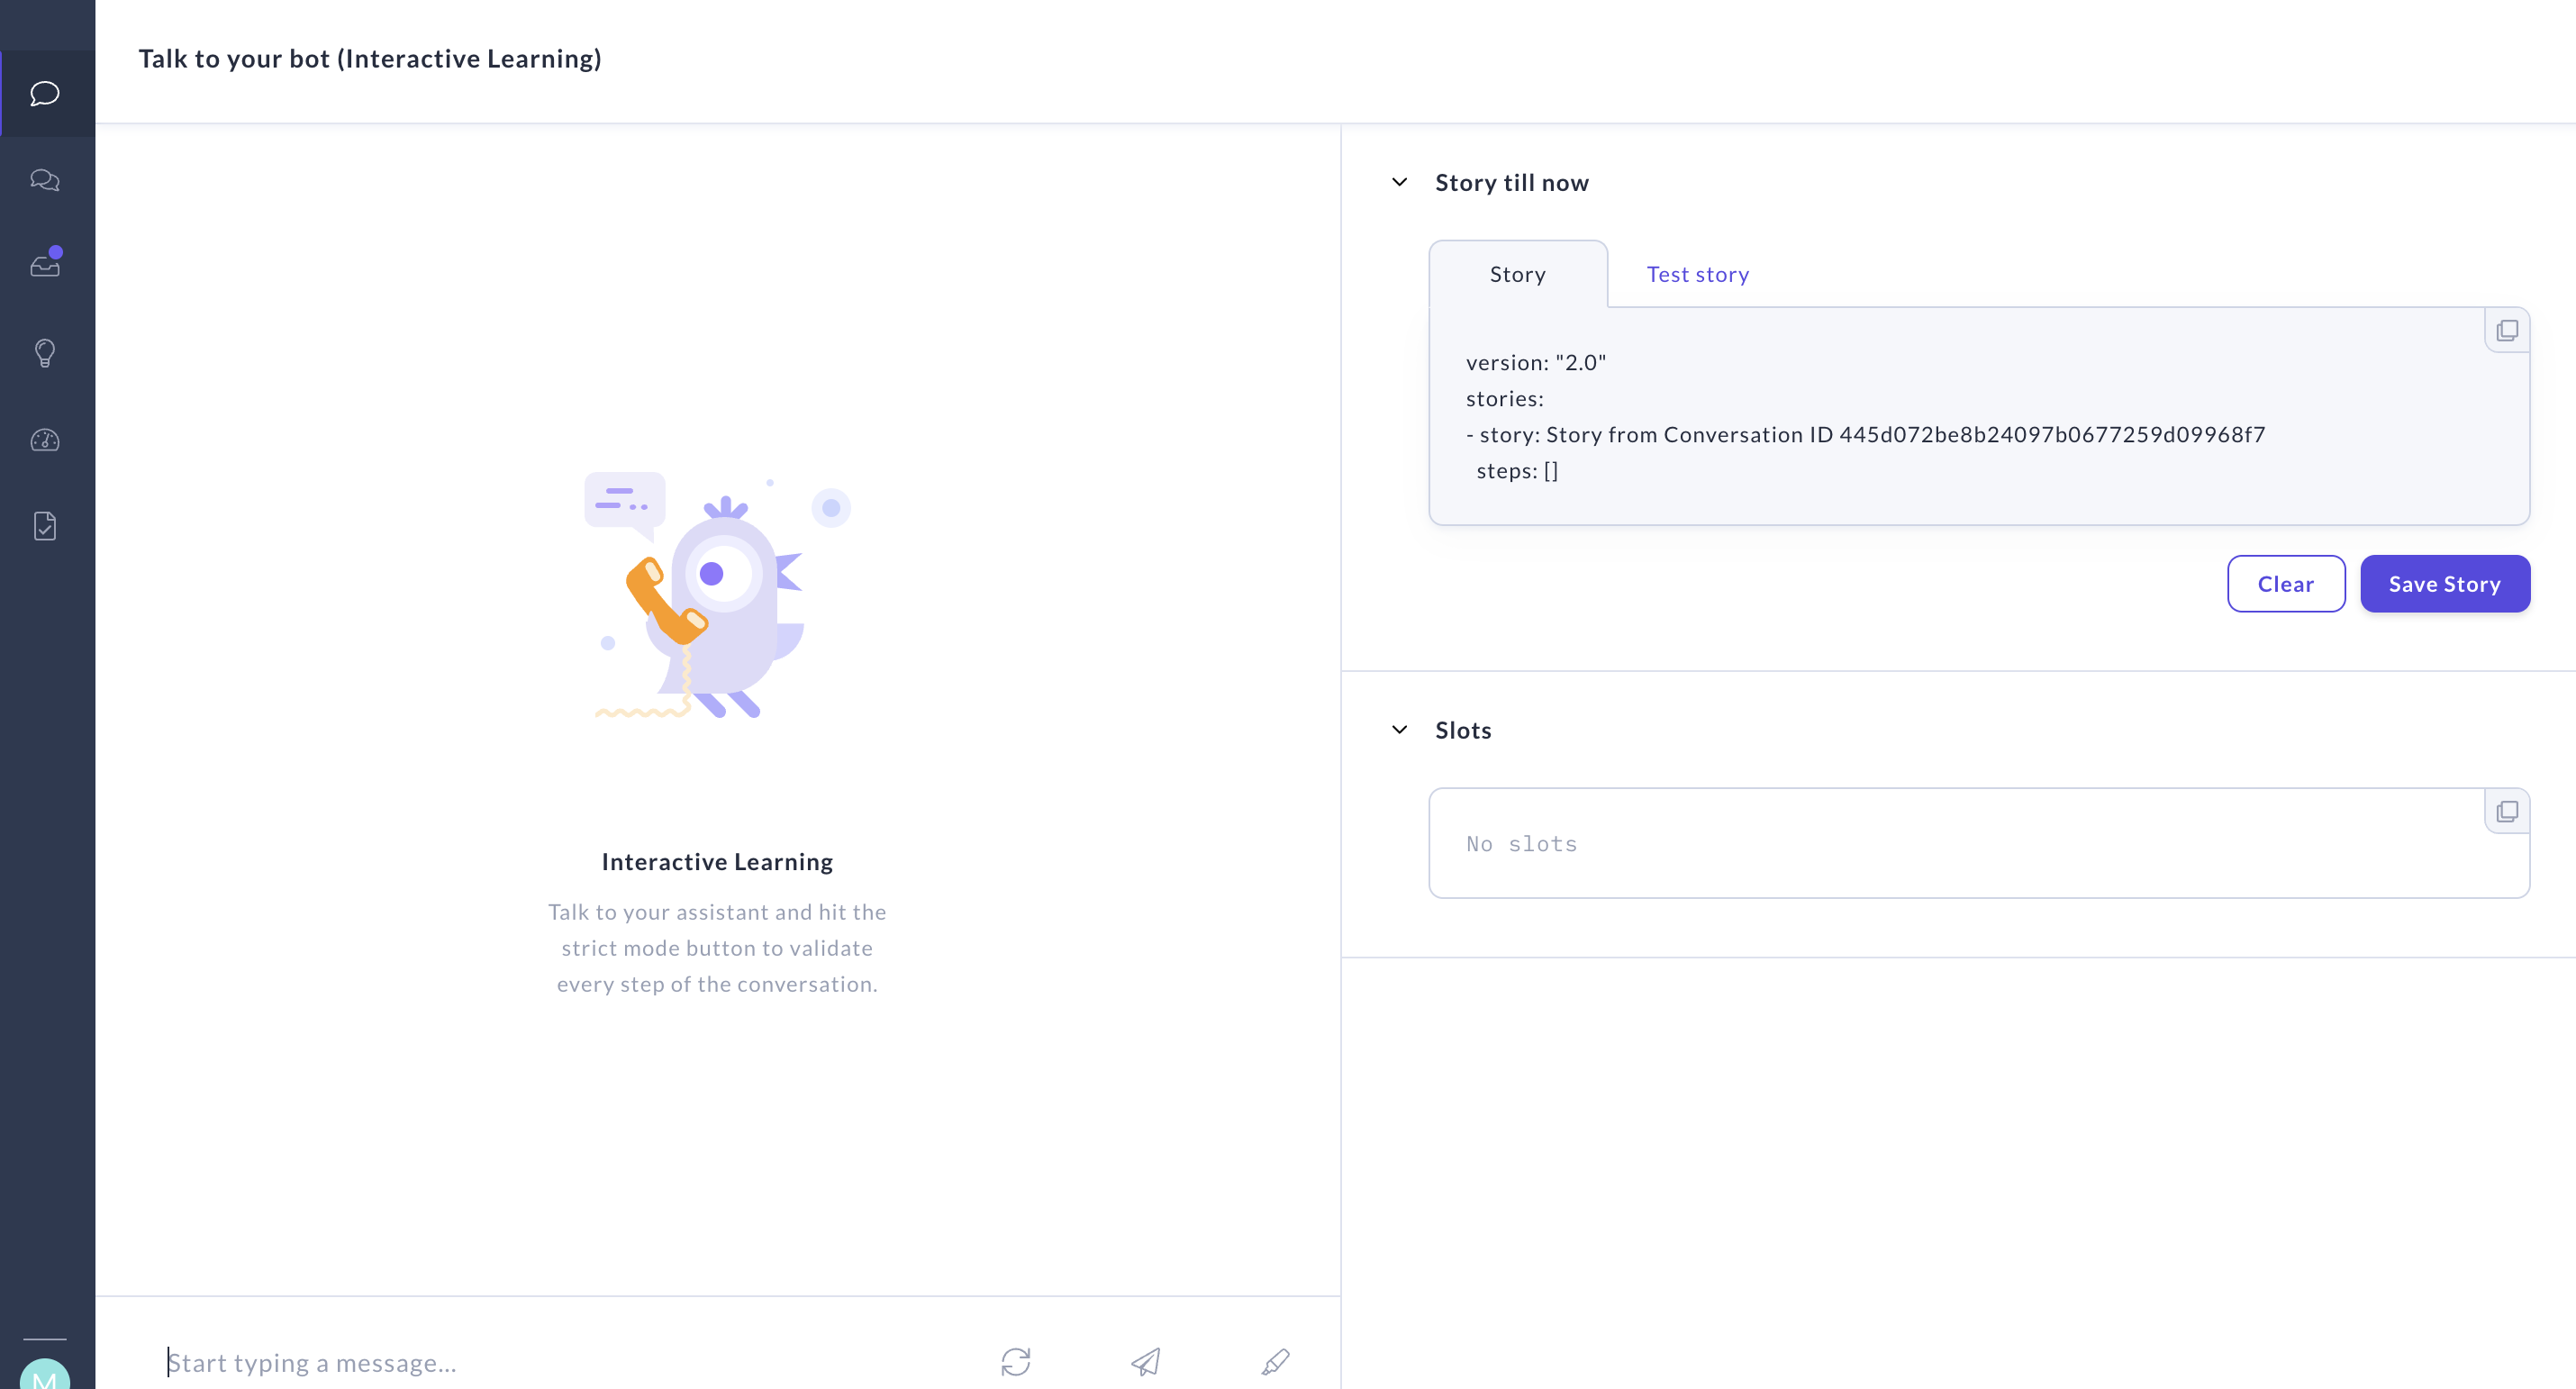Open the analytics gauge icon
Image resolution: width=2576 pixels, height=1389 pixels.
[x=45, y=439]
